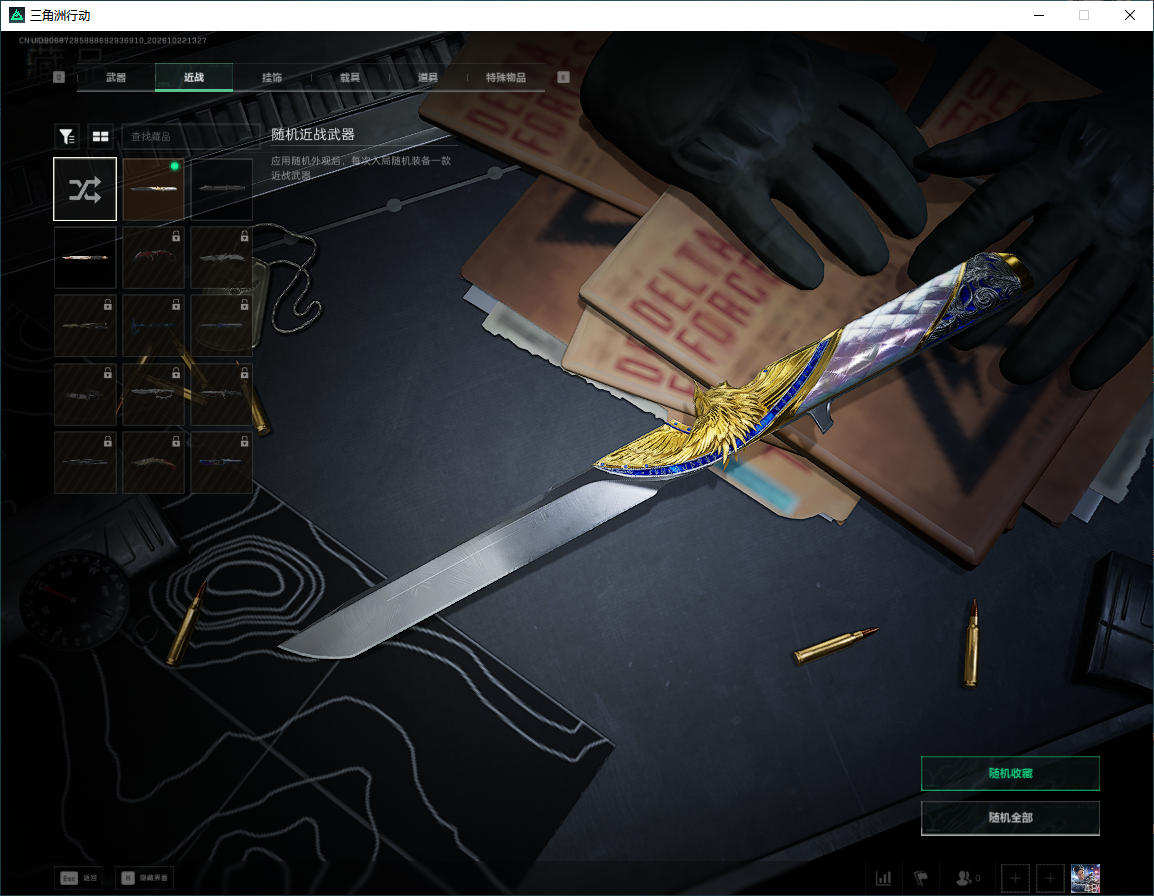Click the H 隐藏界面 button
Viewport: 1154px width, 896px height.
[145, 878]
